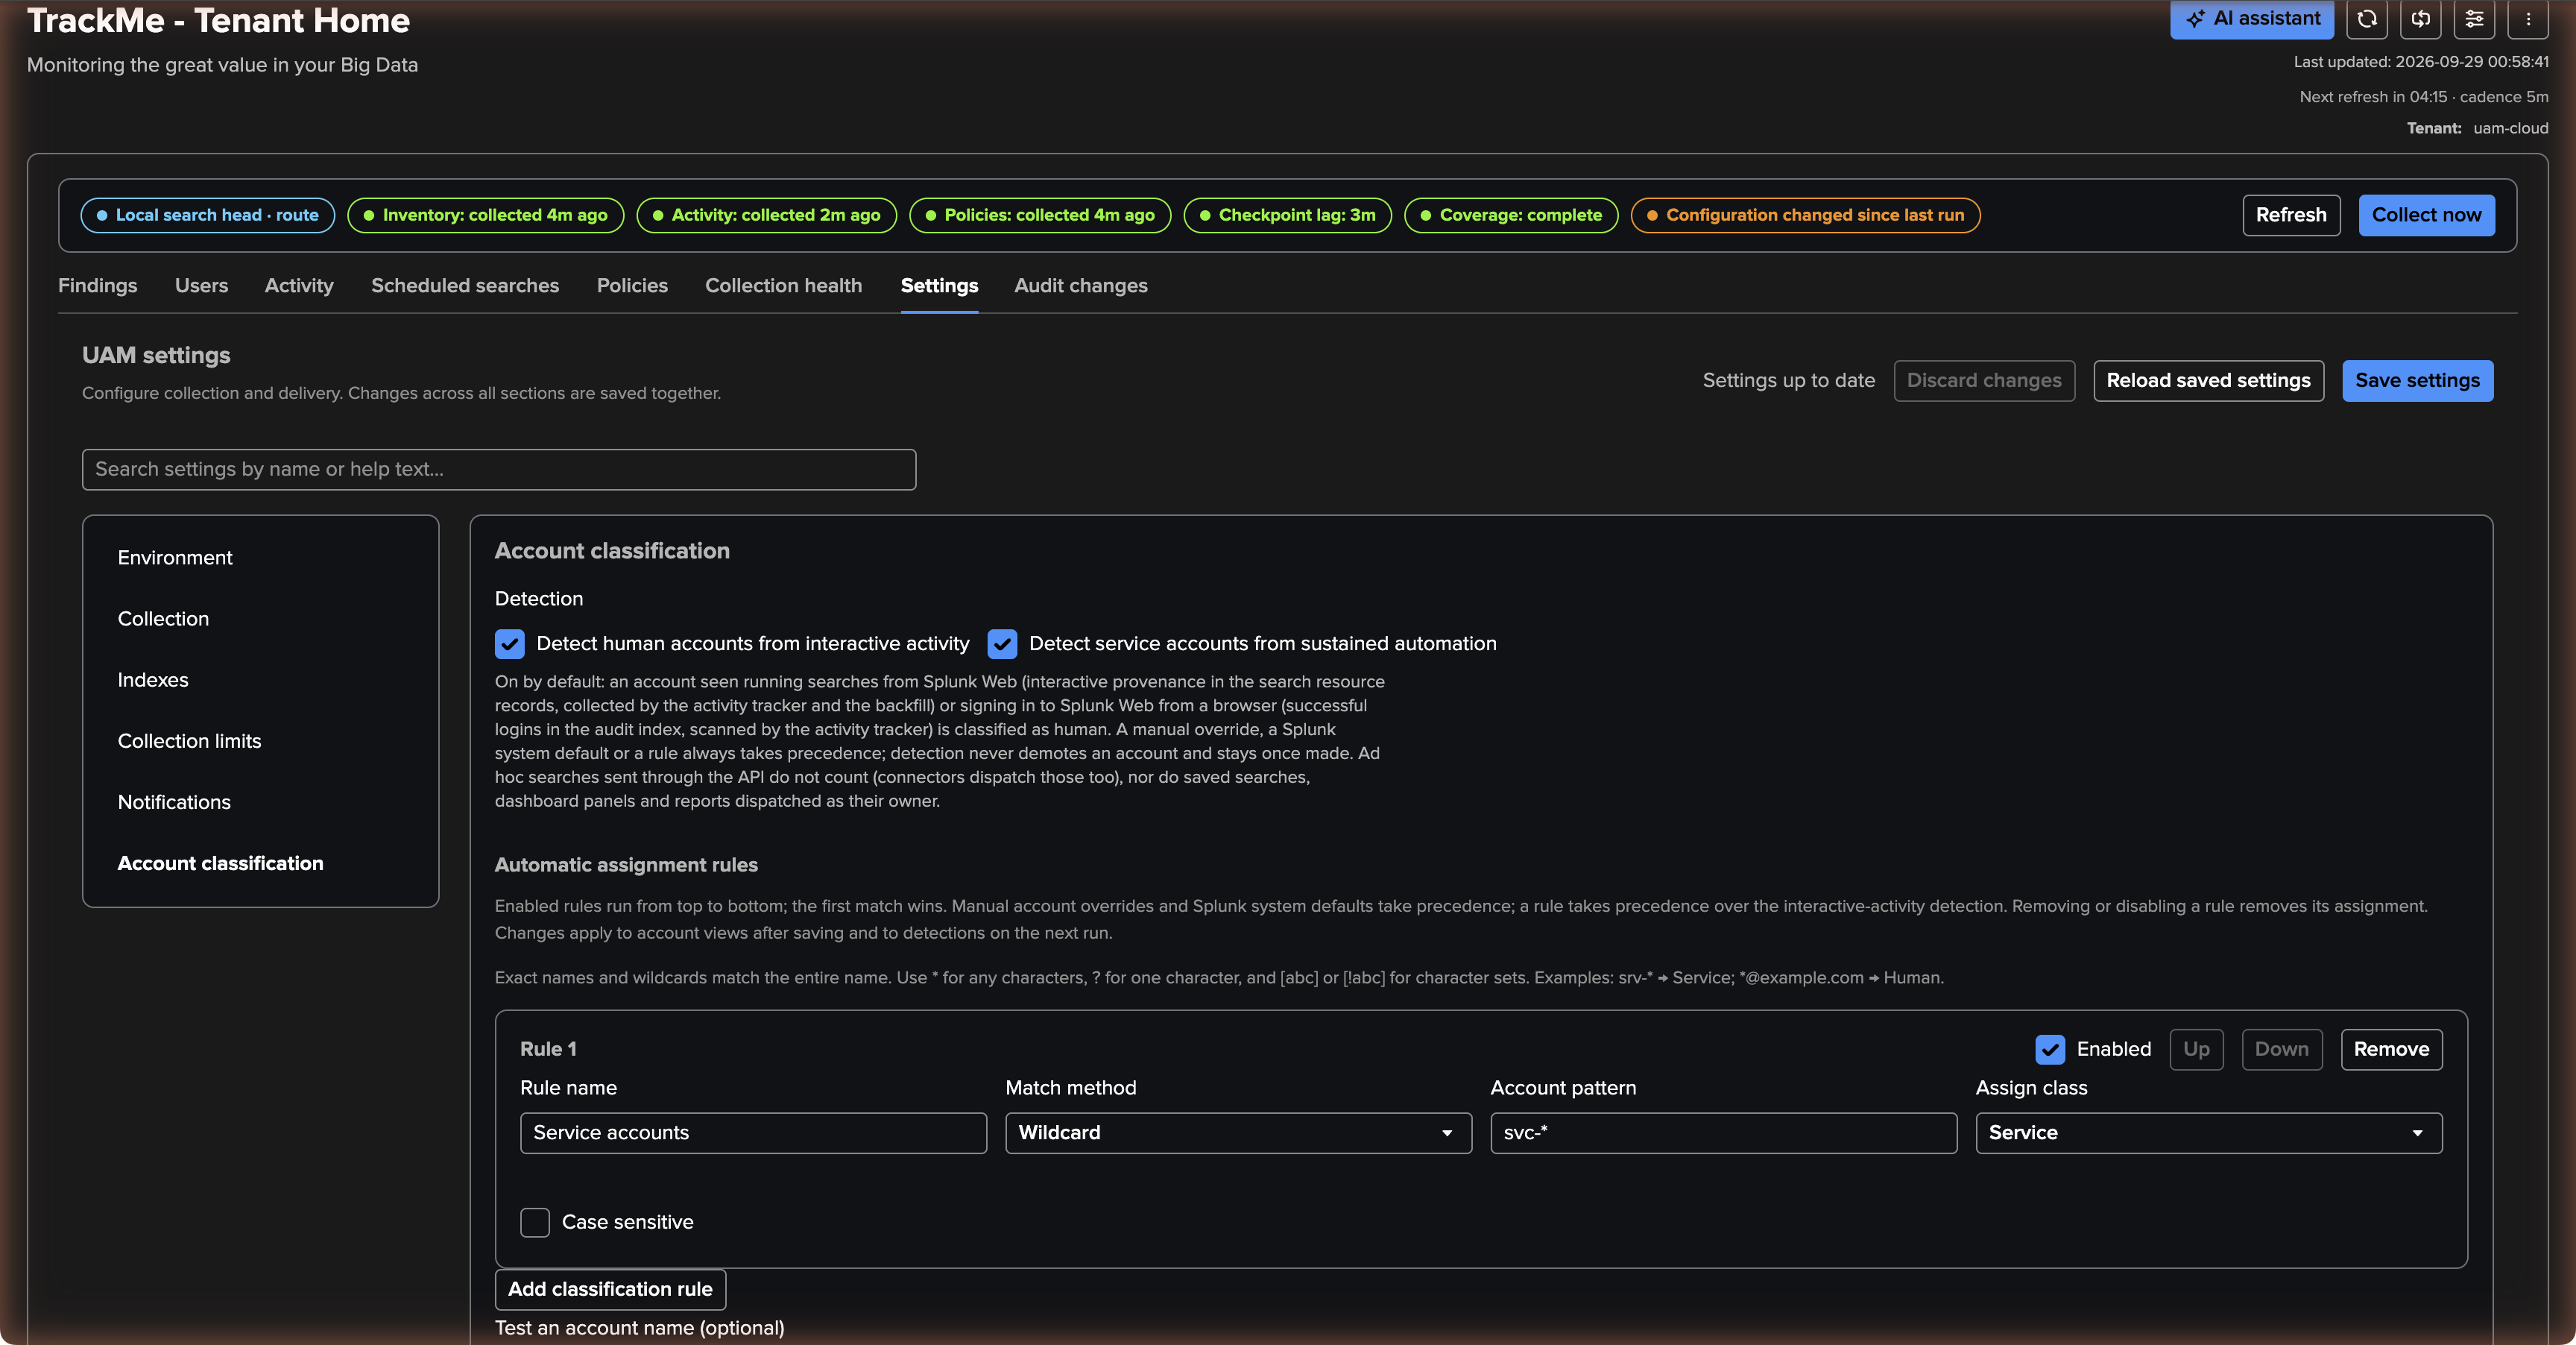Click the Rule 1 title label
This screenshot has width=2576, height=1345.
point(548,1049)
